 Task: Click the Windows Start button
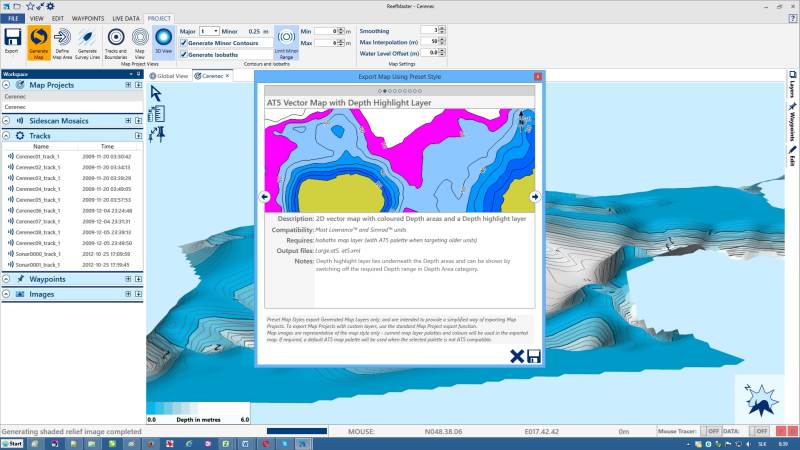pos(13,442)
